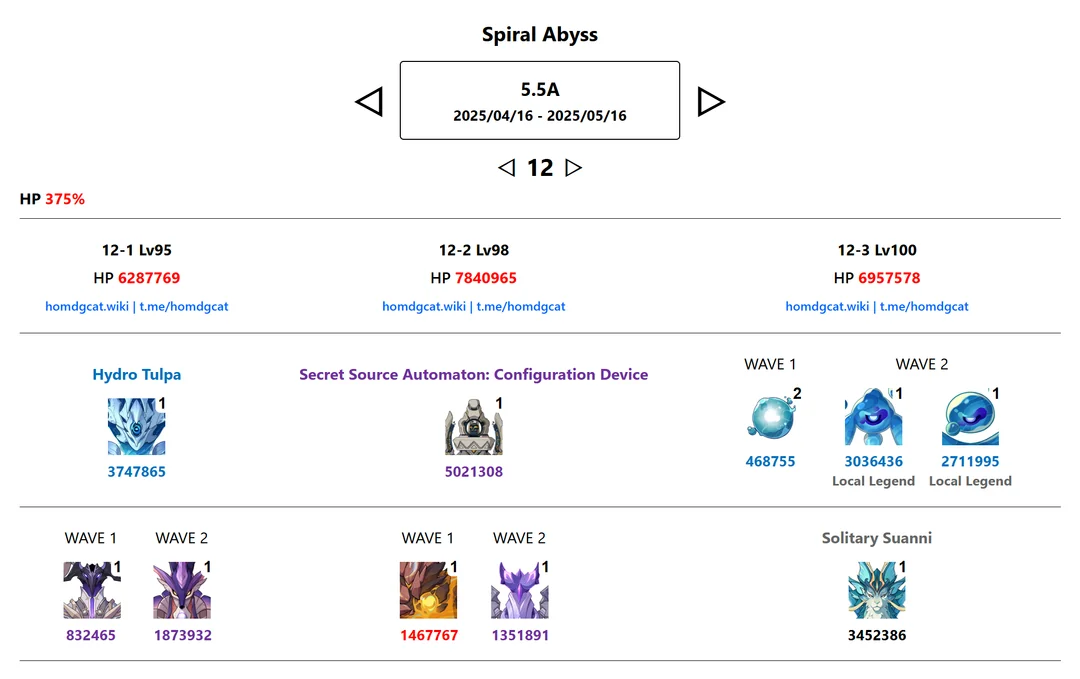
Task: Click Secret Source Automaton: Configuration Device title
Action: 473,375
